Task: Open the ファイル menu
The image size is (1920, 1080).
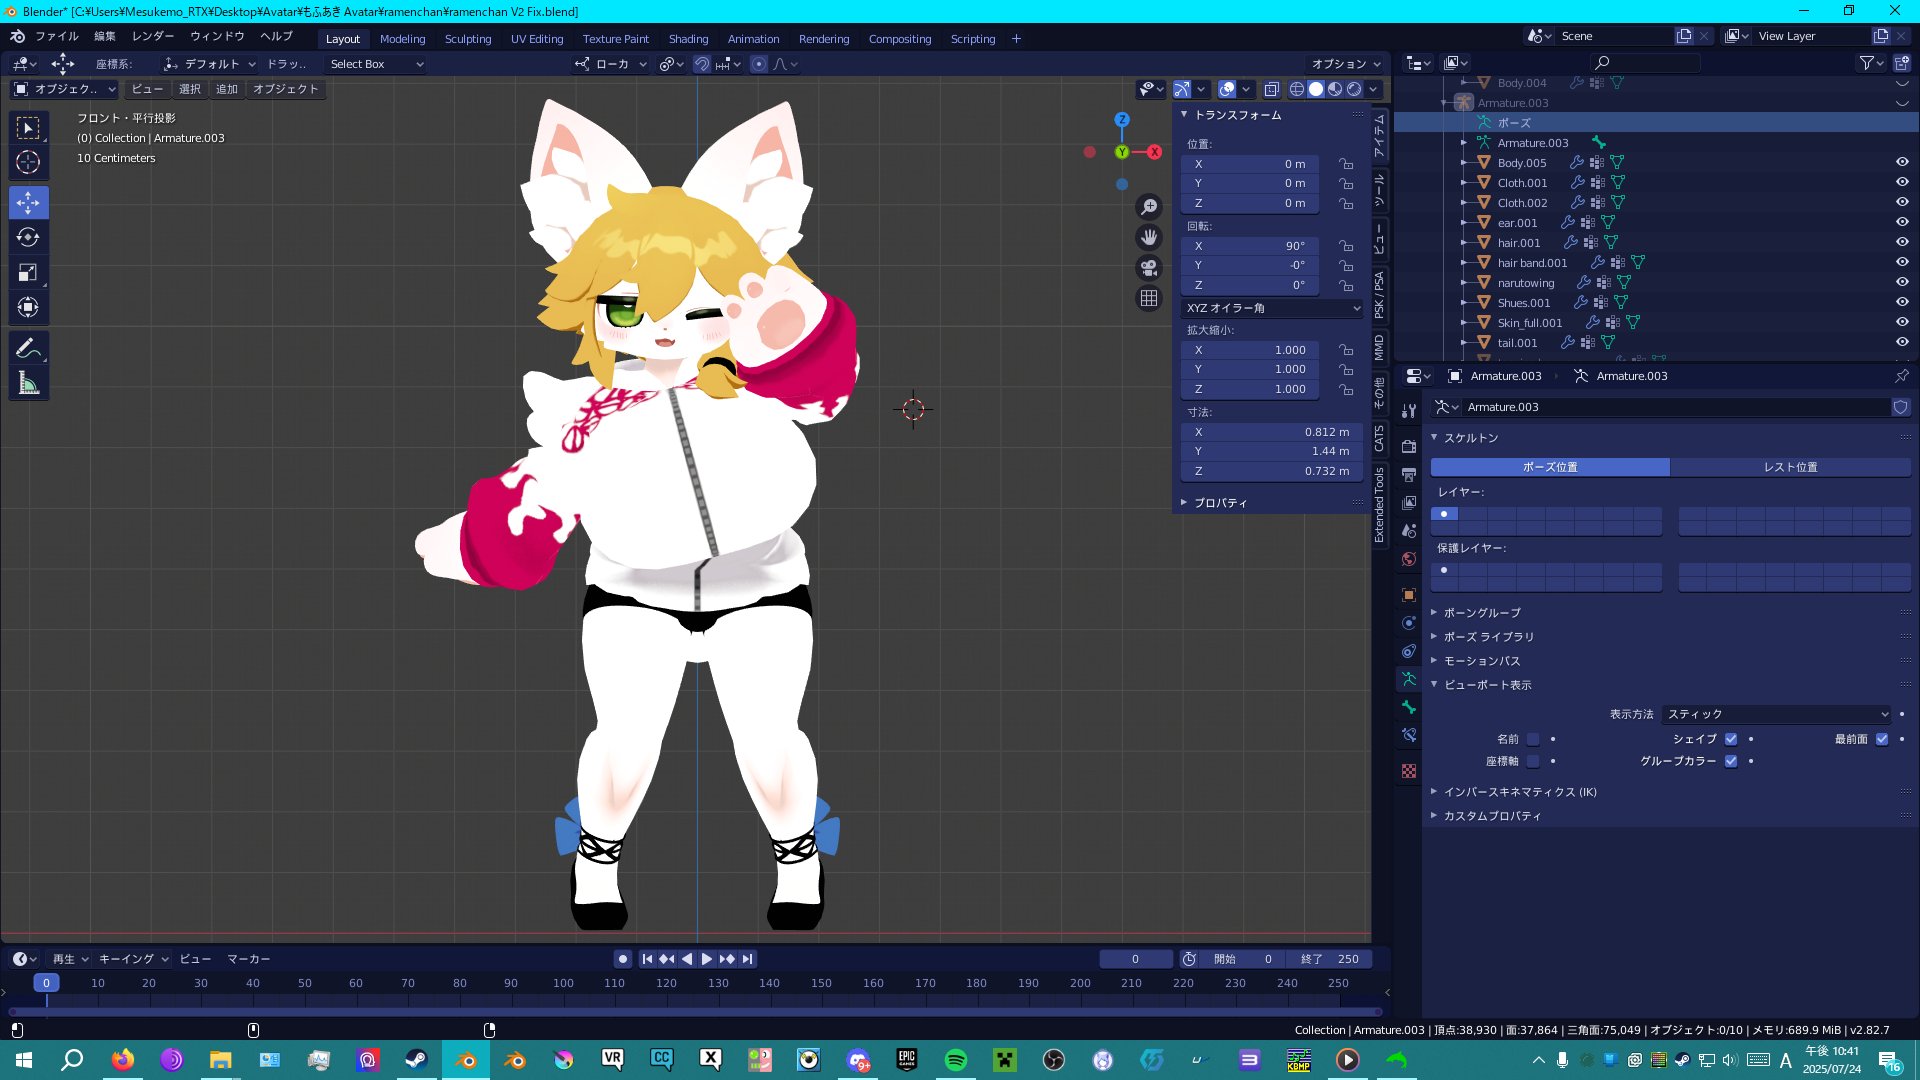Action: click(57, 36)
